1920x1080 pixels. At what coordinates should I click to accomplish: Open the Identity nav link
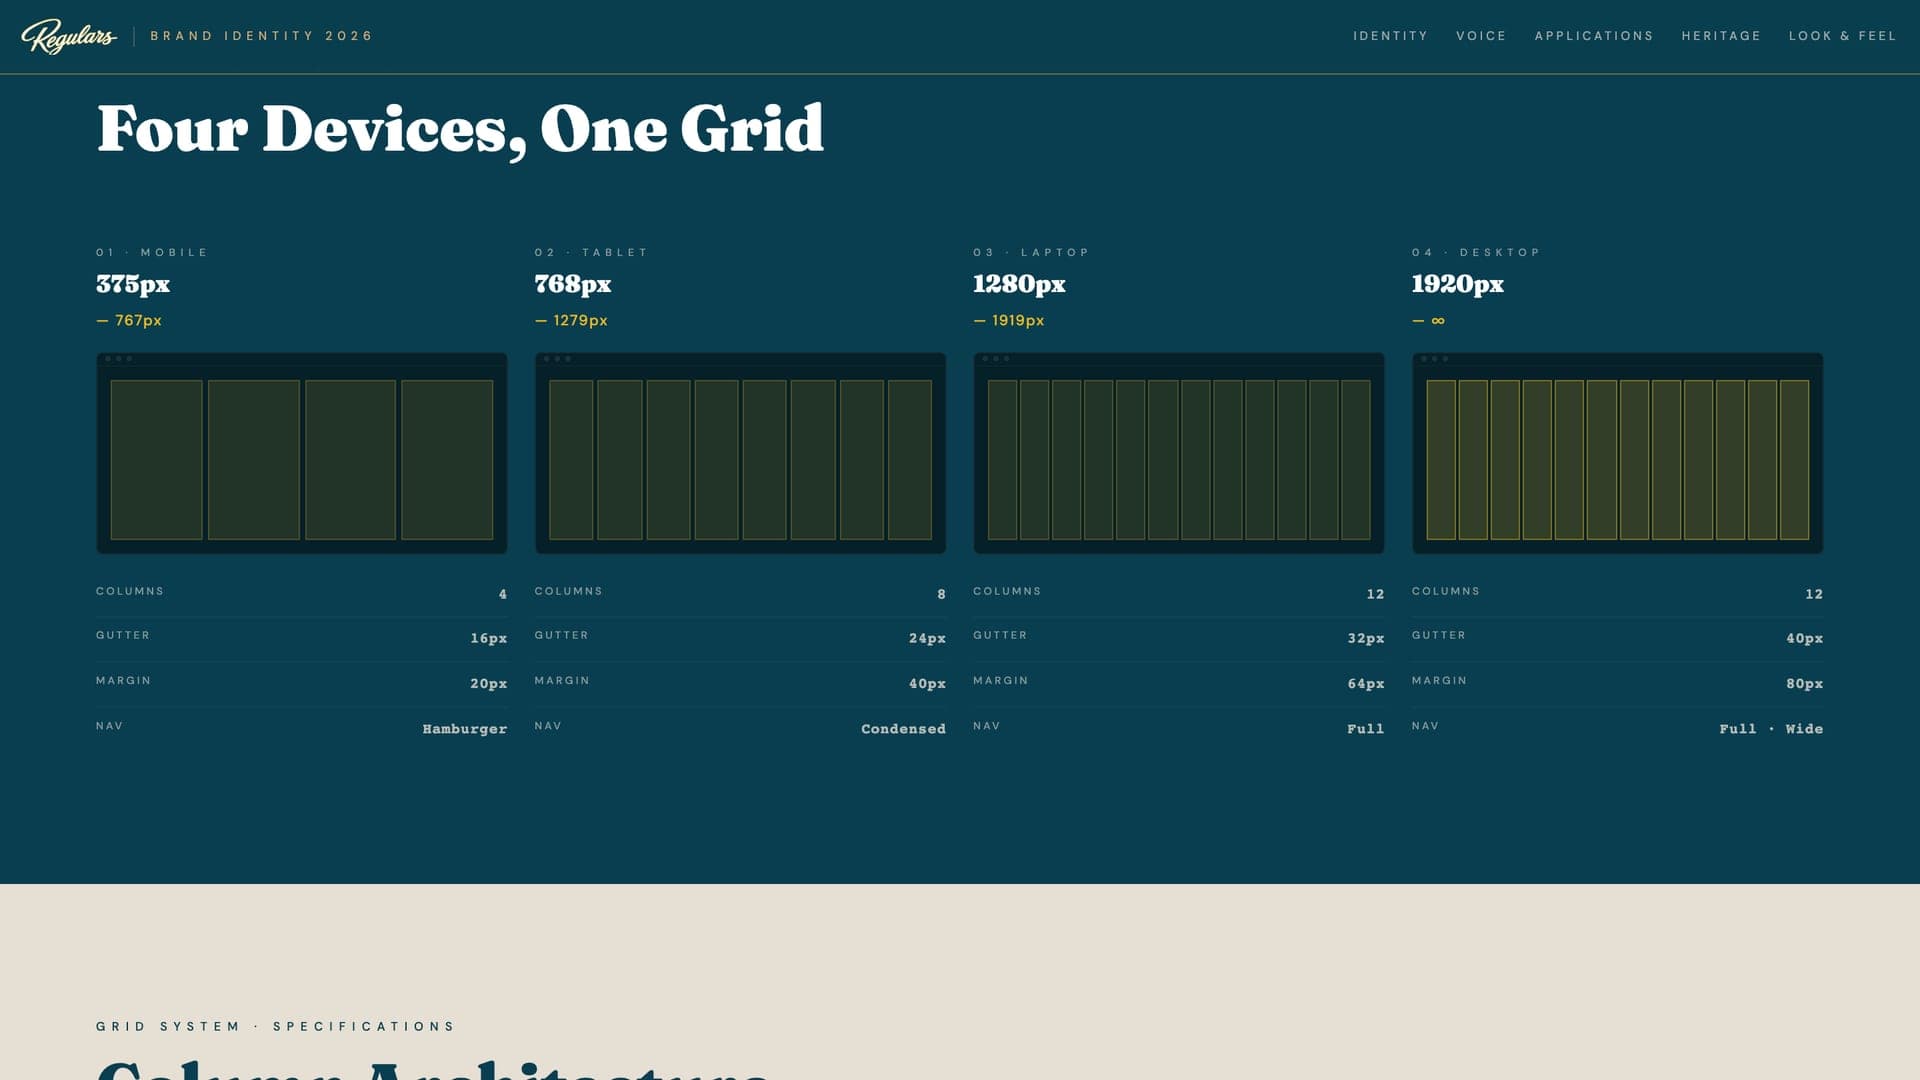[x=1390, y=36]
